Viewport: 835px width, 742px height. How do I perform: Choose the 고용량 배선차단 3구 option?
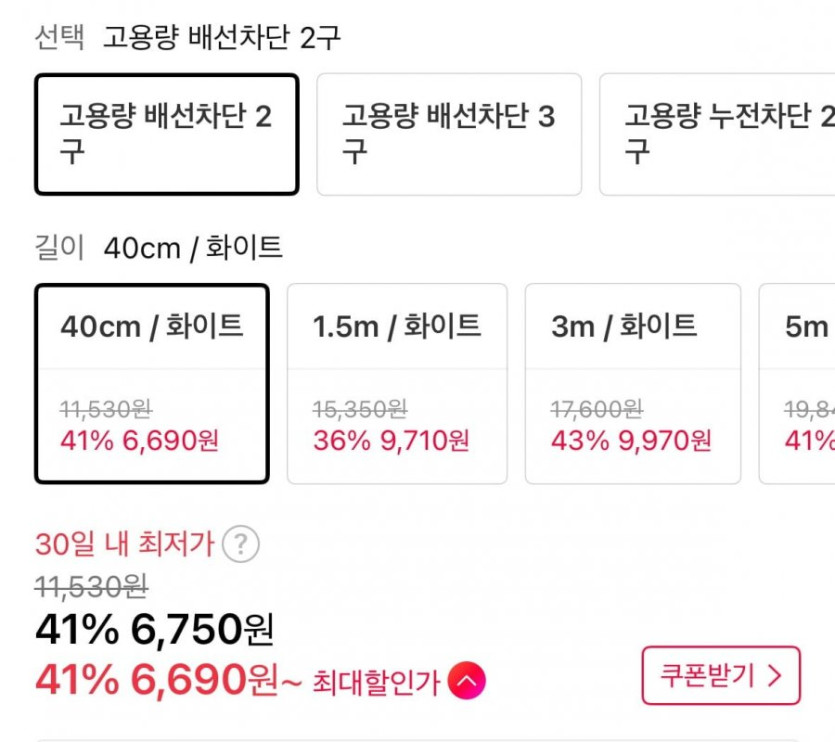449,134
